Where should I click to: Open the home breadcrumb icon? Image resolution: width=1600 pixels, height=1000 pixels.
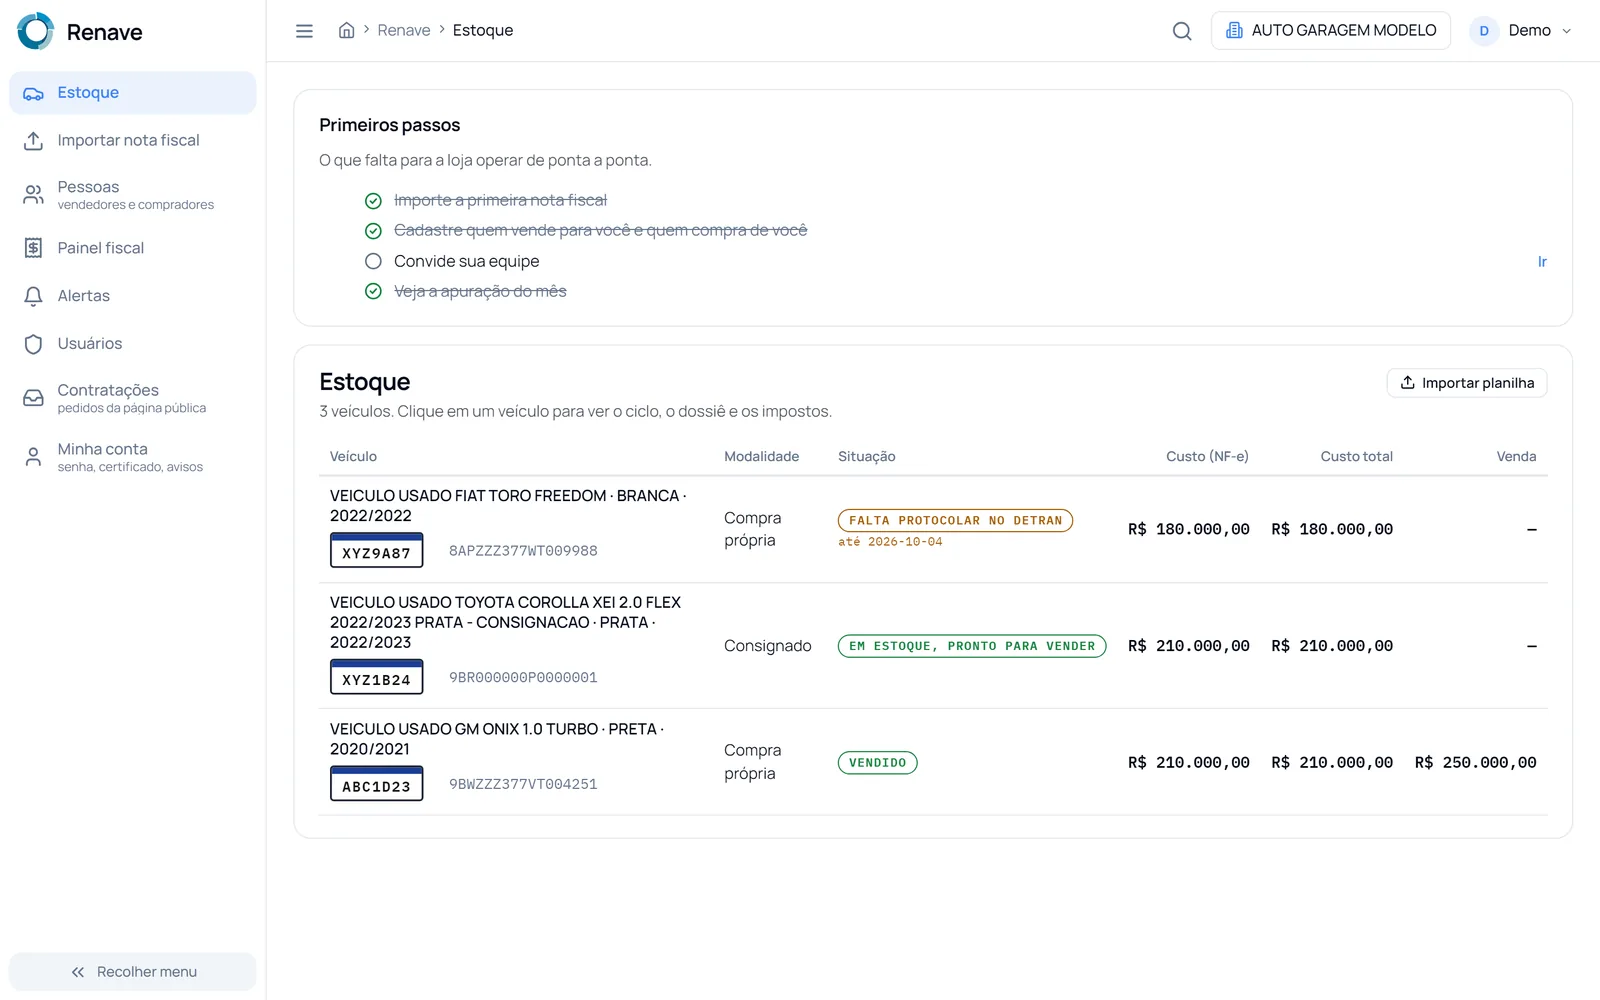[346, 30]
